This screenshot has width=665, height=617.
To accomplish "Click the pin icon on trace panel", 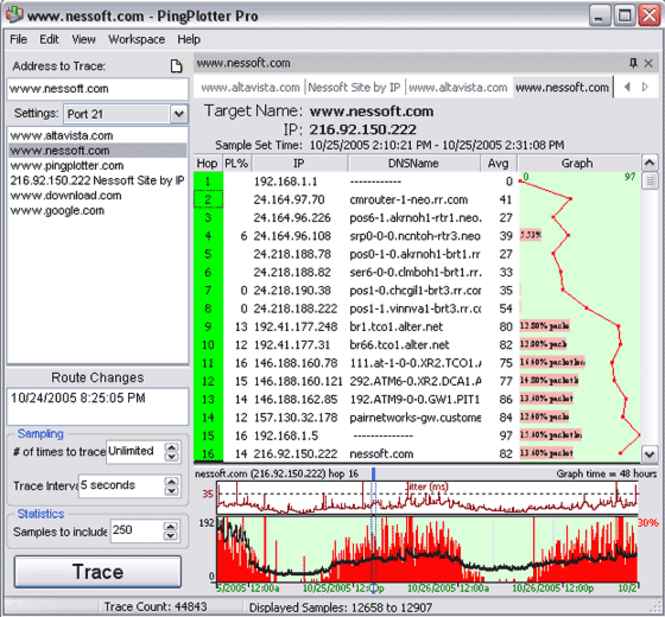I will pos(633,63).
